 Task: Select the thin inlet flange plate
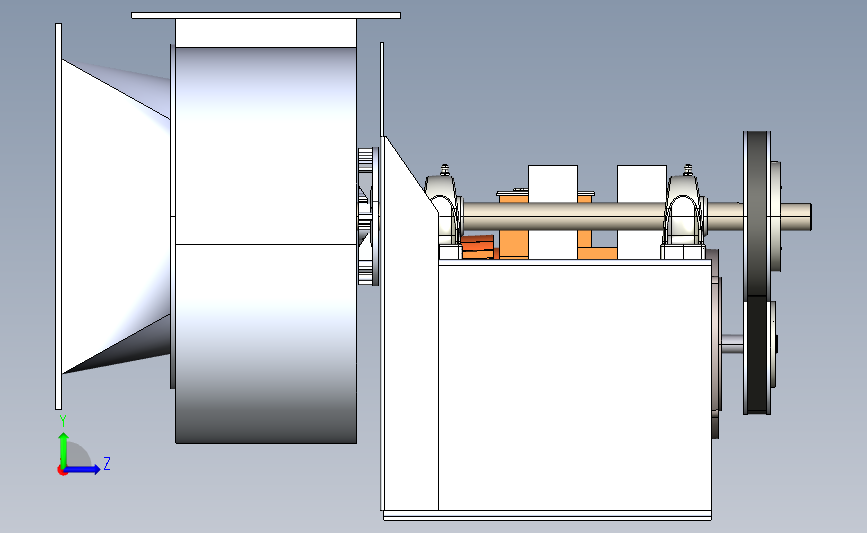click(x=59, y=216)
